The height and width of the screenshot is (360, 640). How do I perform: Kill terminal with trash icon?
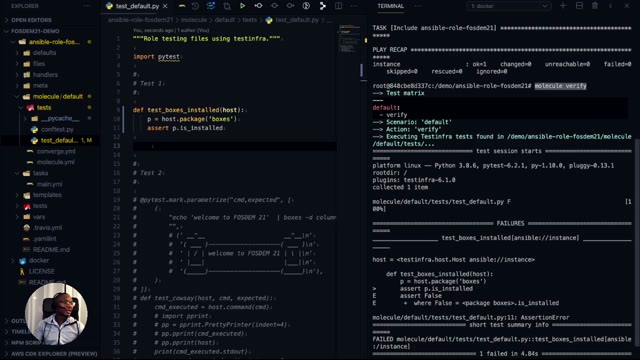coord(595,6)
